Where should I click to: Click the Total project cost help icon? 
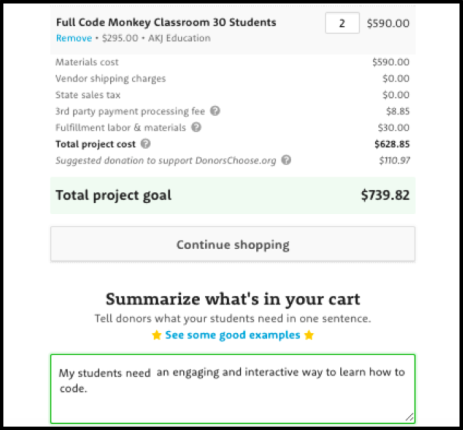(x=146, y=144)
